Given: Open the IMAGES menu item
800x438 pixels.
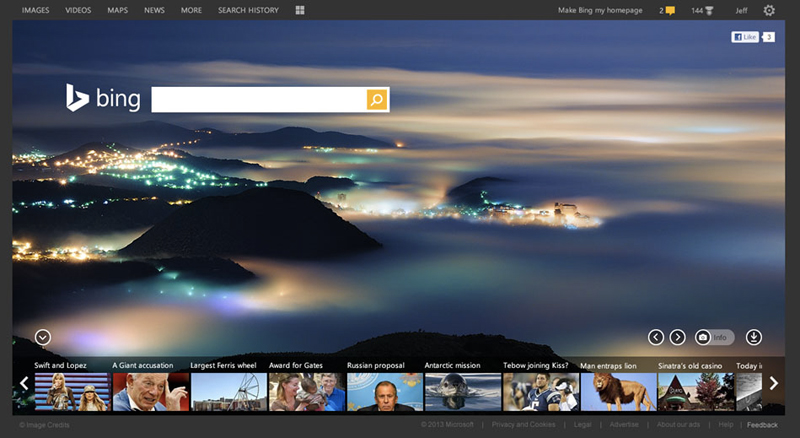Looking at the screenshot, I should [36, 10].
